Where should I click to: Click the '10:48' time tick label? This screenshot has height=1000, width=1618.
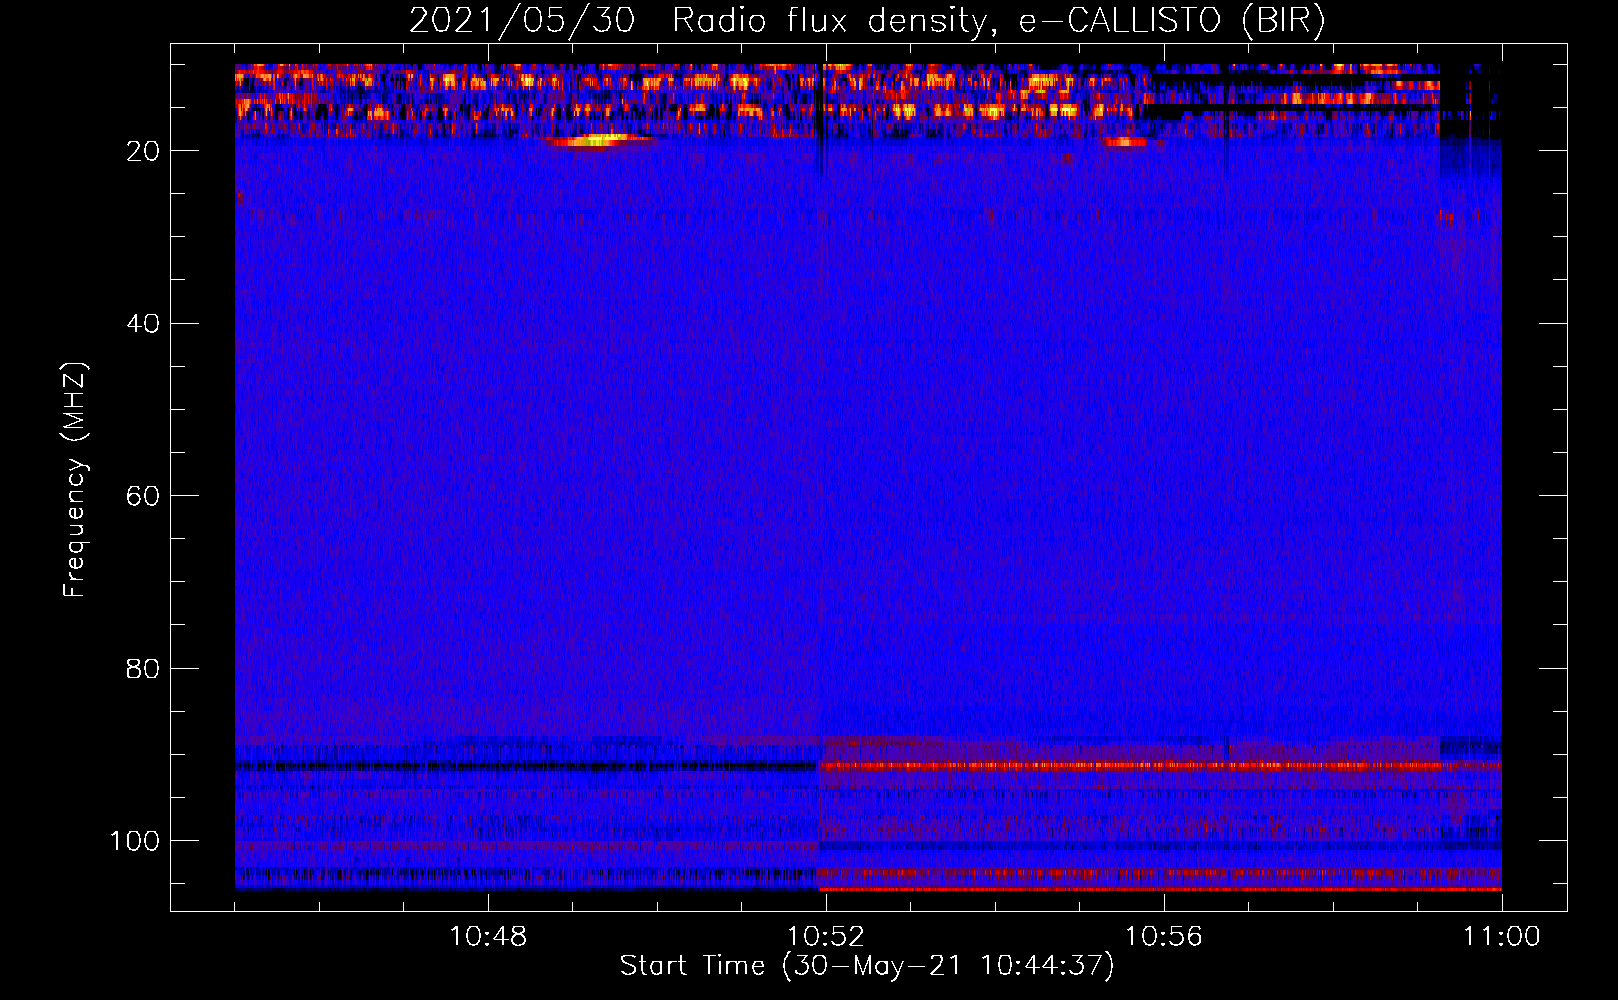pyautogui.click(x=488, y=937)
